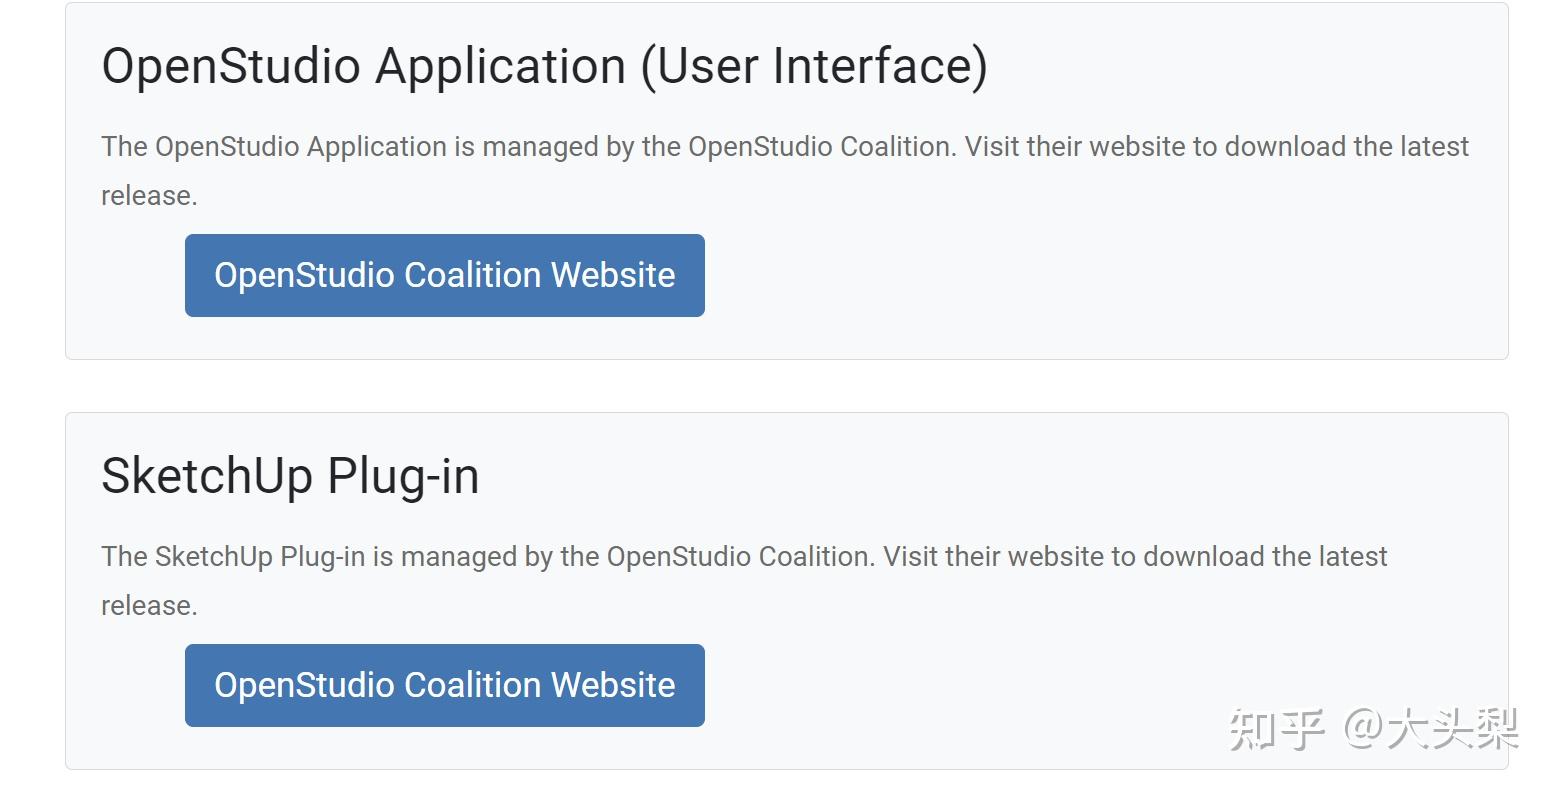Click 'OpenStudio Coalition' text in Application paragraph
1560x793 pixels.
(820, 147)
